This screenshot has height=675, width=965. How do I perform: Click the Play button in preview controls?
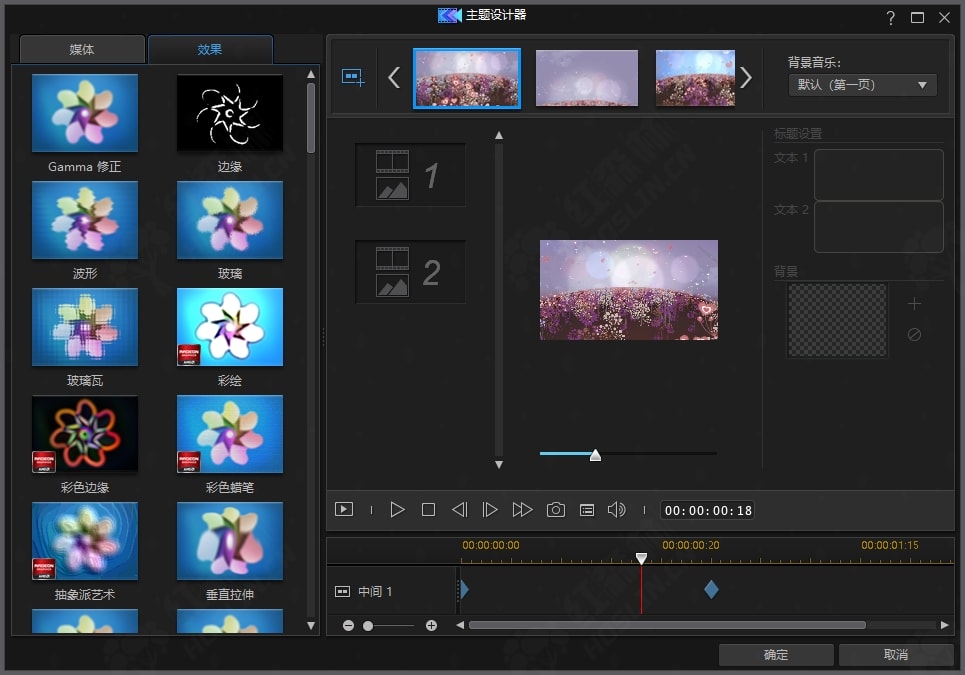coord(397,510)
